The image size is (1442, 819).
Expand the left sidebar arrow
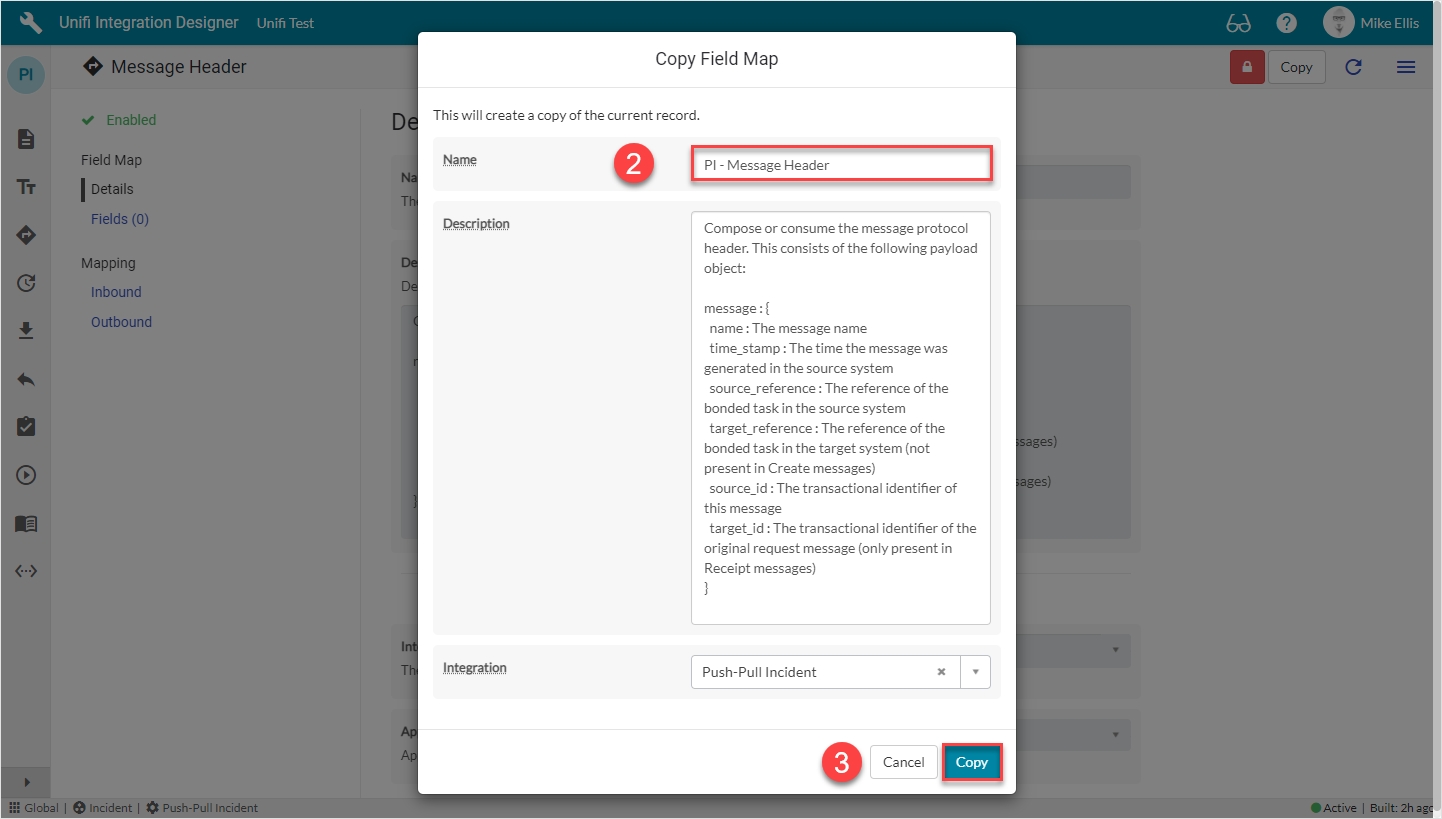coord(26,782)
